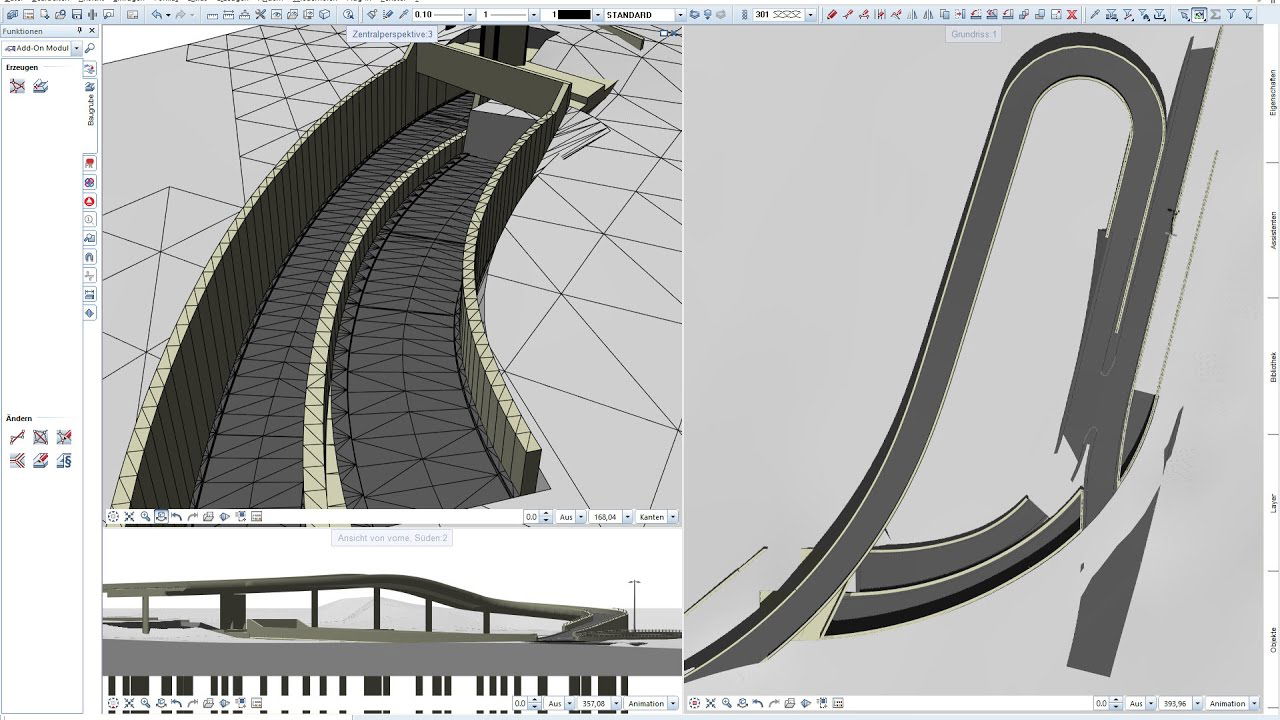Screen dimensions: 1280x720
Task: Click the Save diskette icon in toolbar
Action: [x=77, y=15]
